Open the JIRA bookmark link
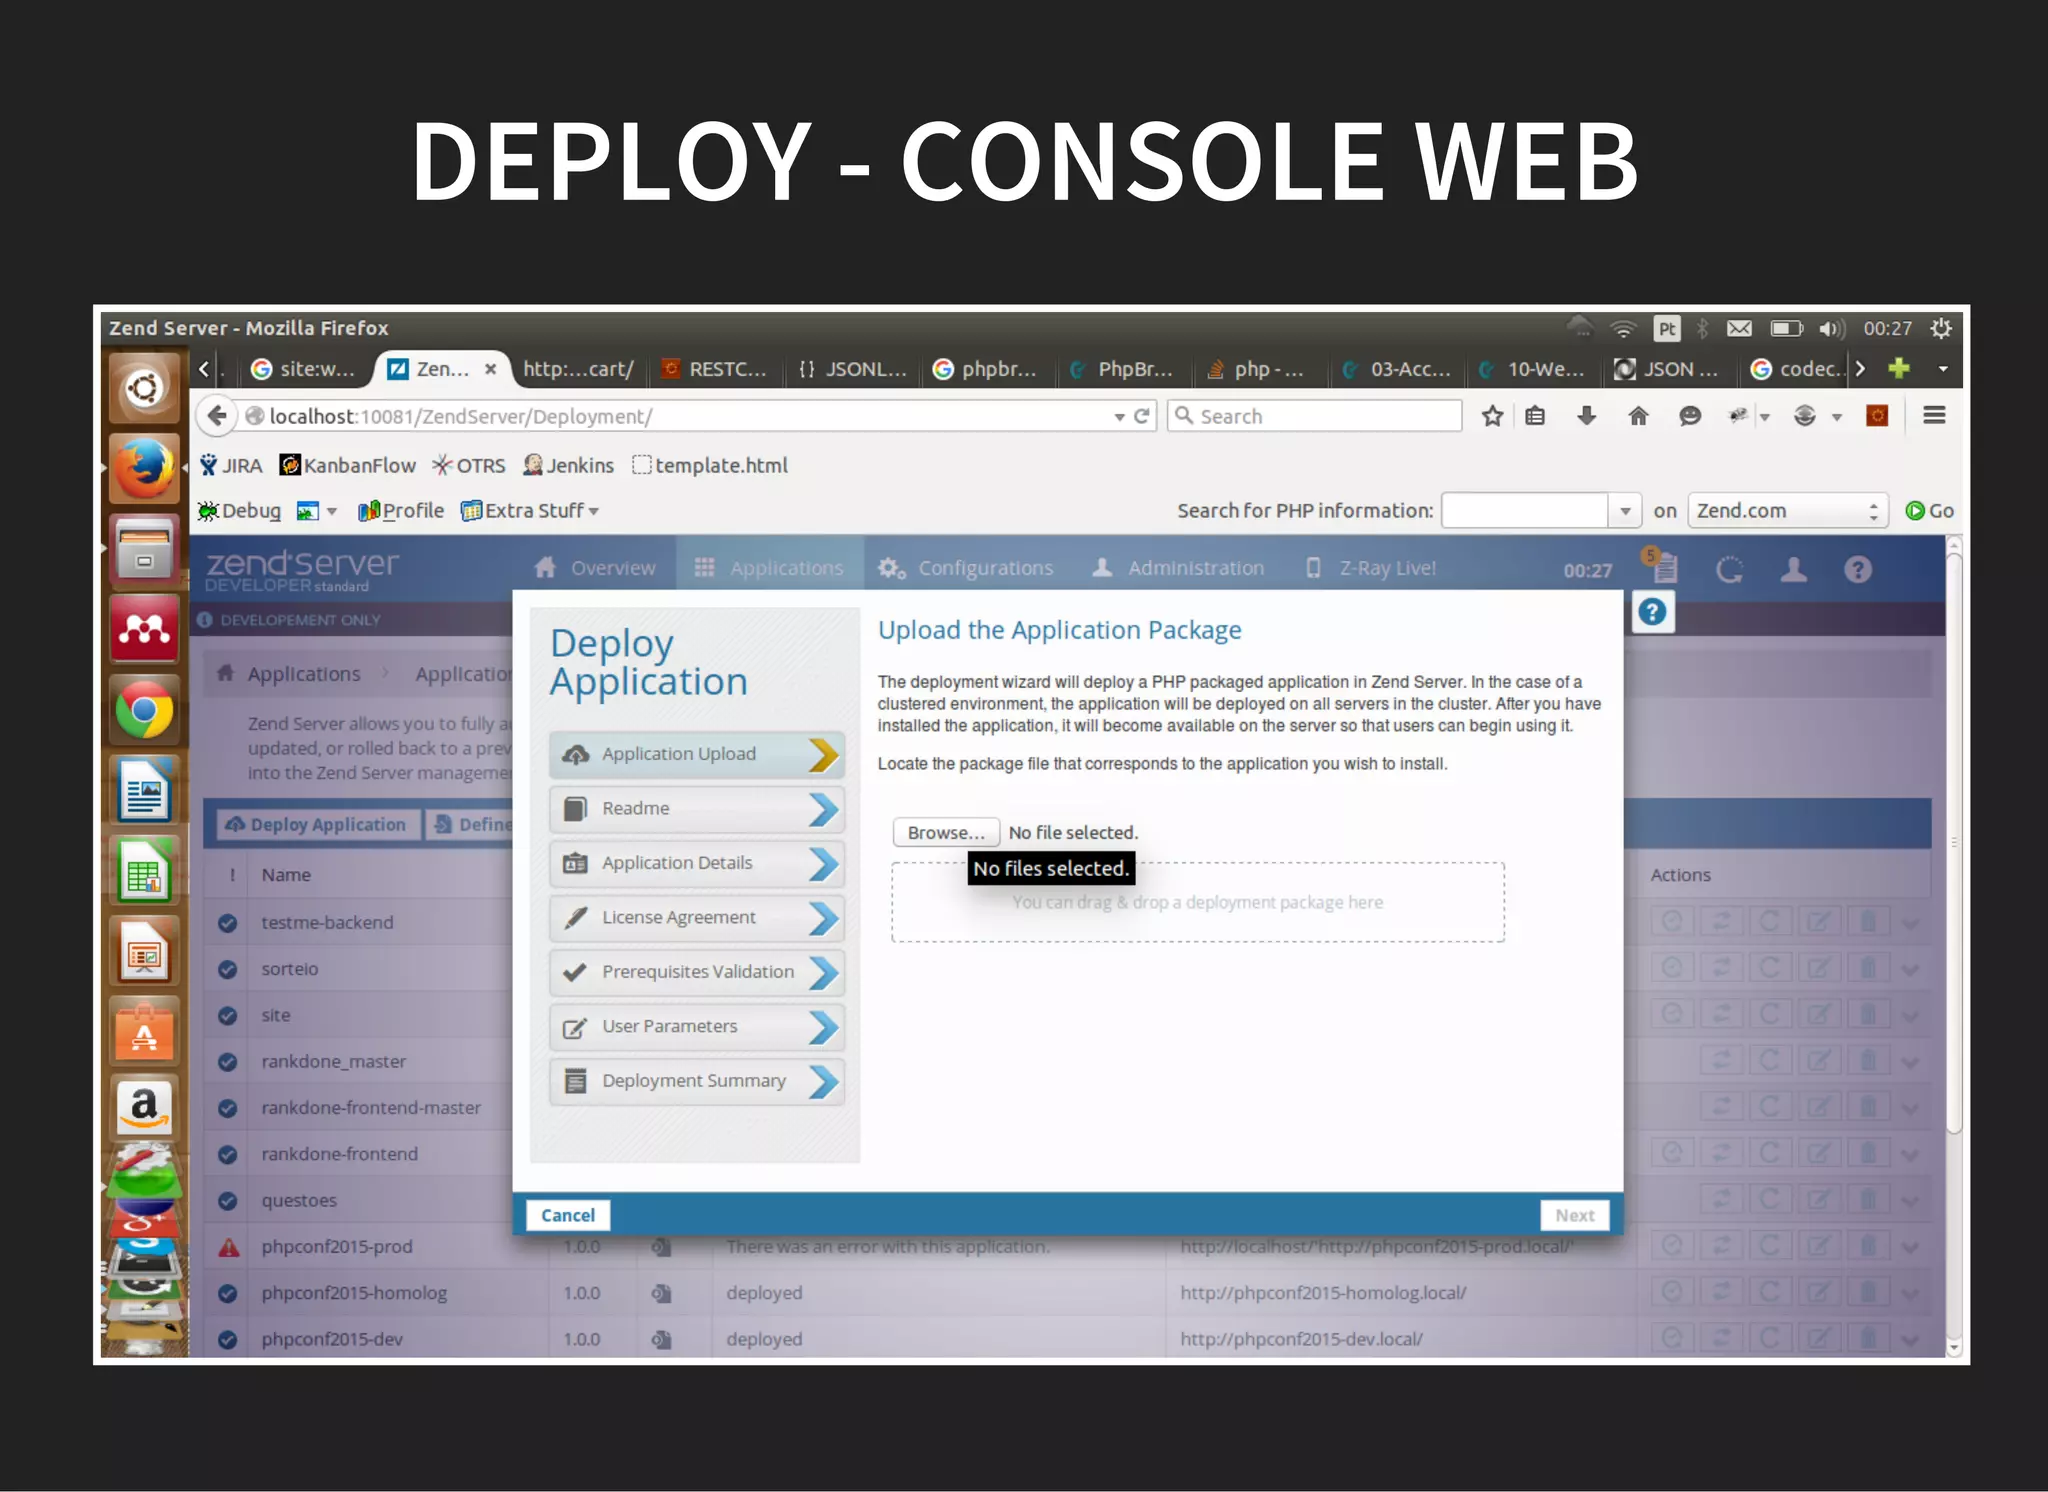2048x1492 pixels. [230, 465]
